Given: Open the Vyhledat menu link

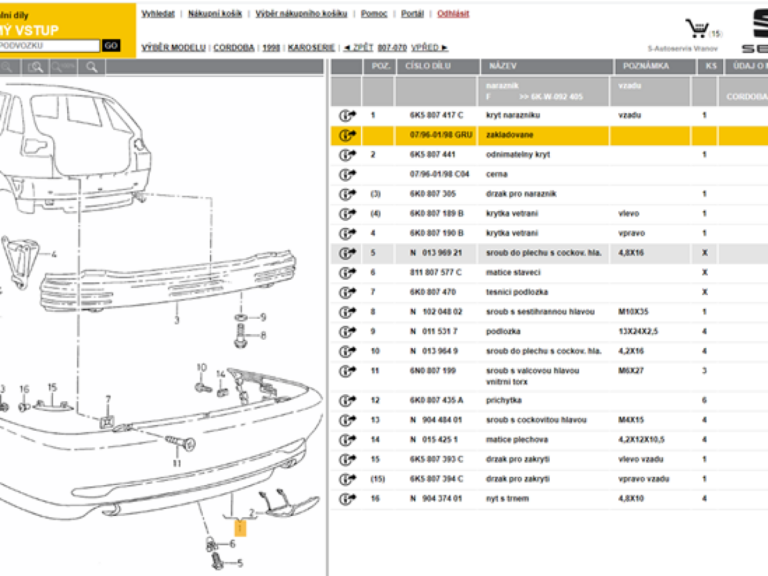Looking at the screenshot, I should [157, 14].
